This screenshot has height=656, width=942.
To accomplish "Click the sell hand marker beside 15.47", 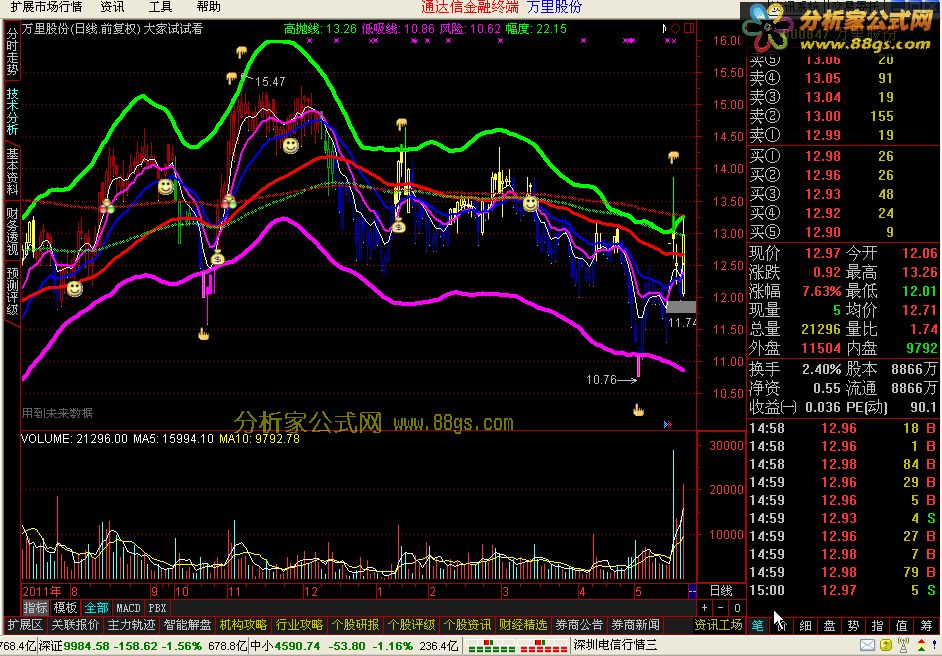I will (232, 78).
